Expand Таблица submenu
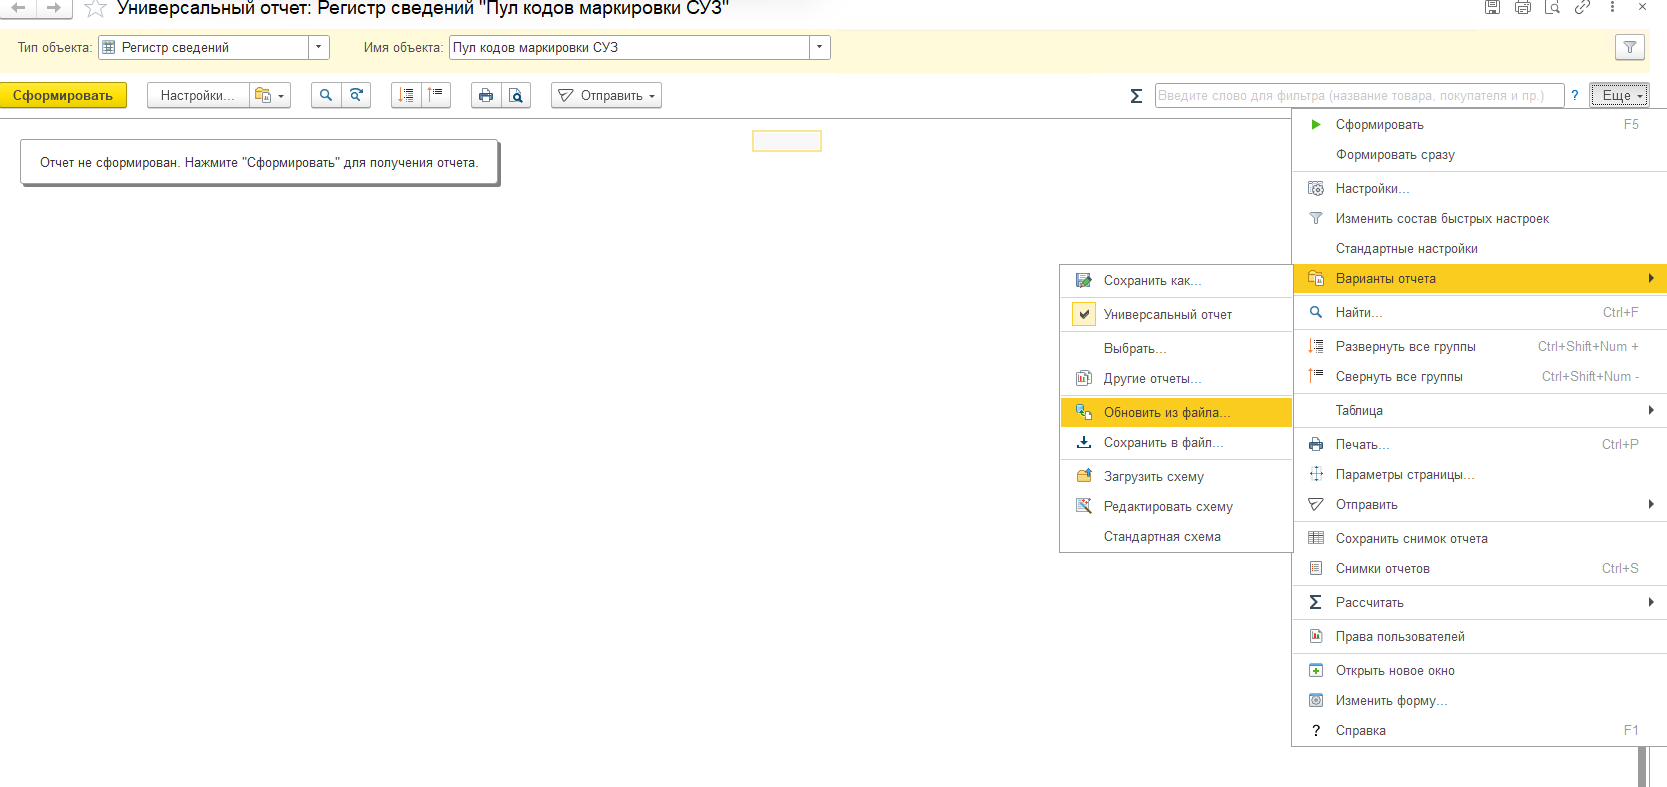 [1480, 410]
